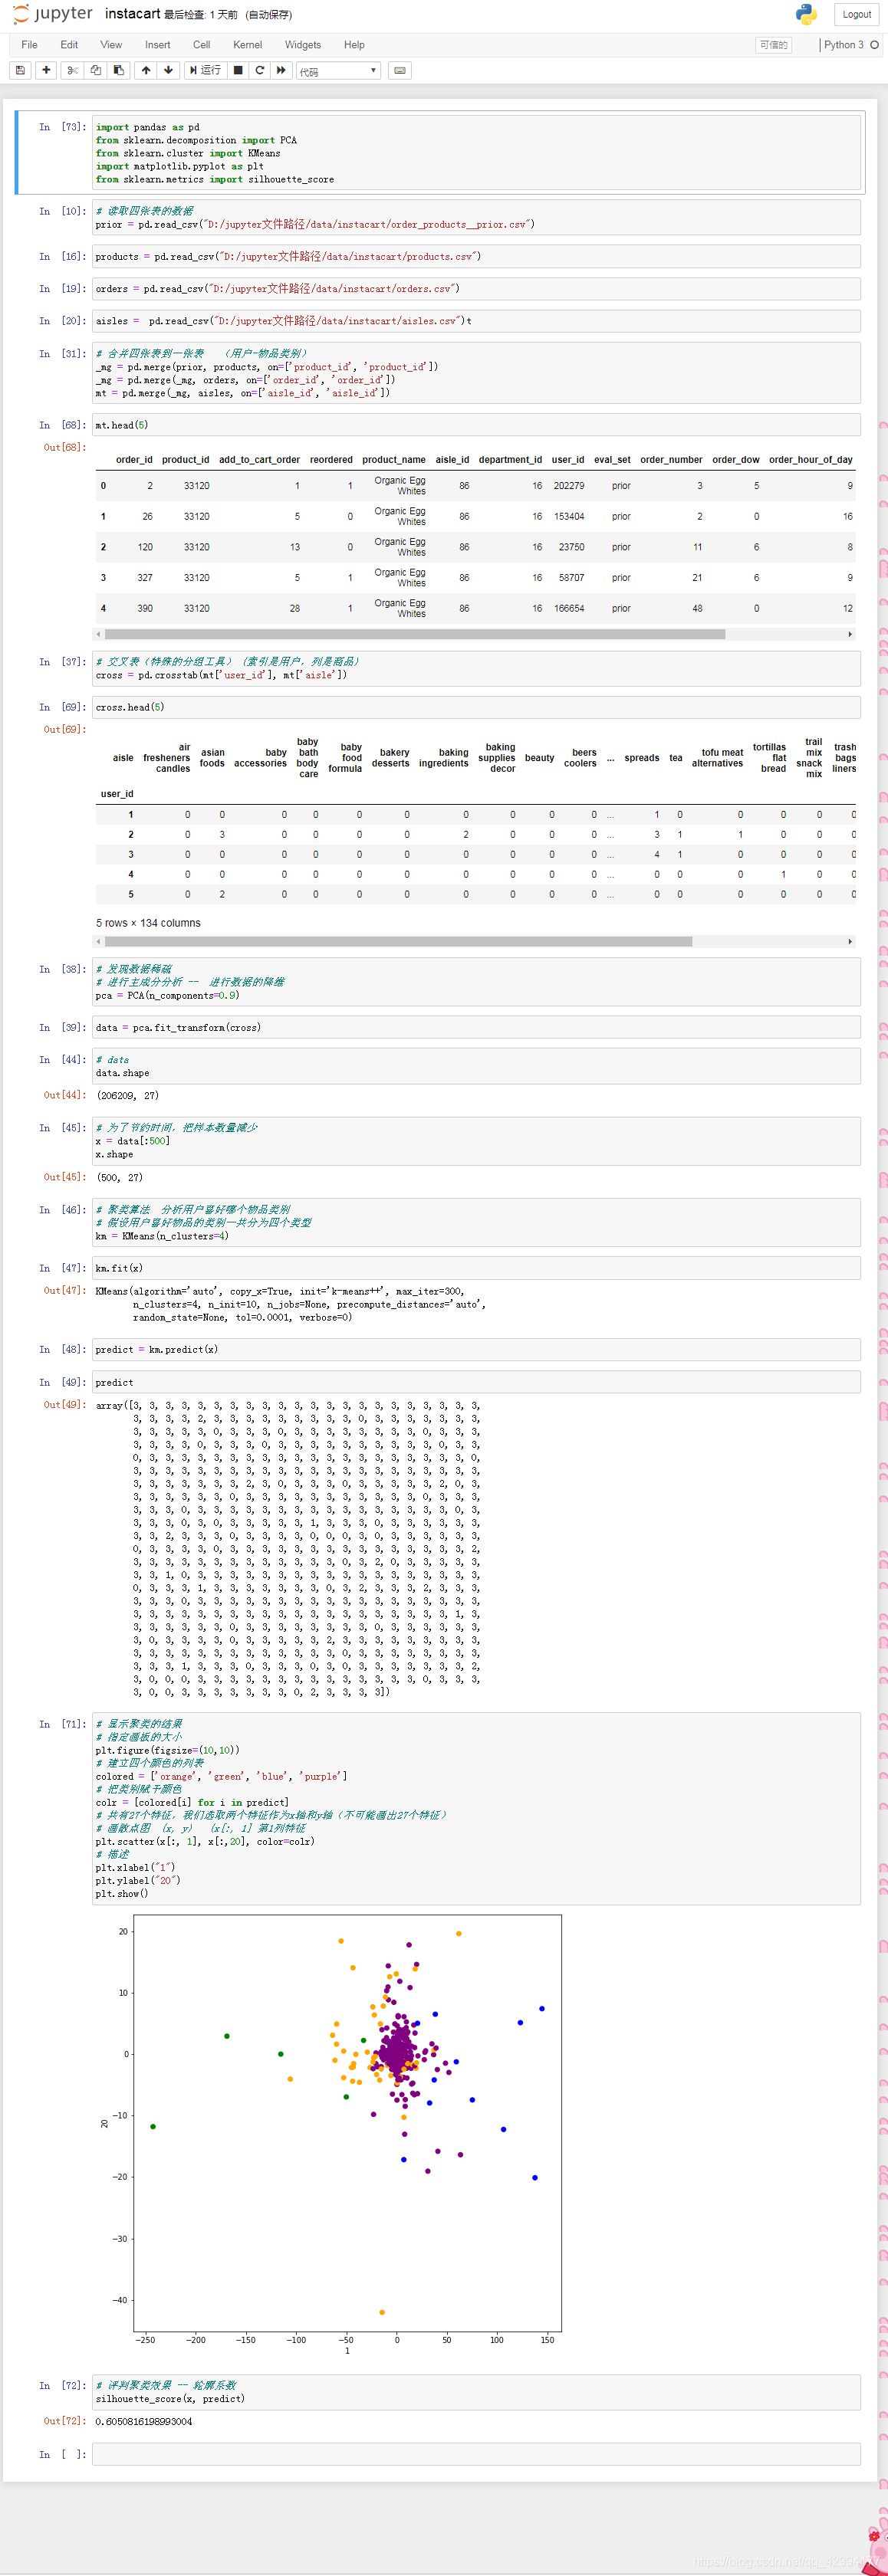
Task: Click the mt.head(5) code cell
Action: 476,425
